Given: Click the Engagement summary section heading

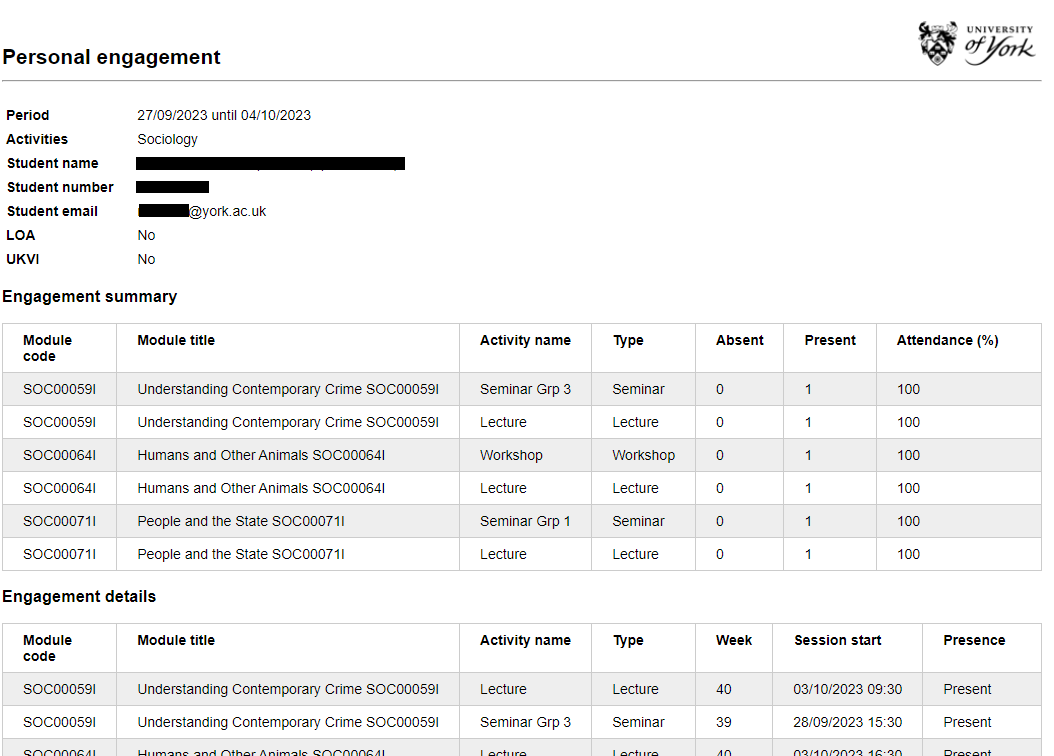Looking at the screenshot, I should coord(89,296).
